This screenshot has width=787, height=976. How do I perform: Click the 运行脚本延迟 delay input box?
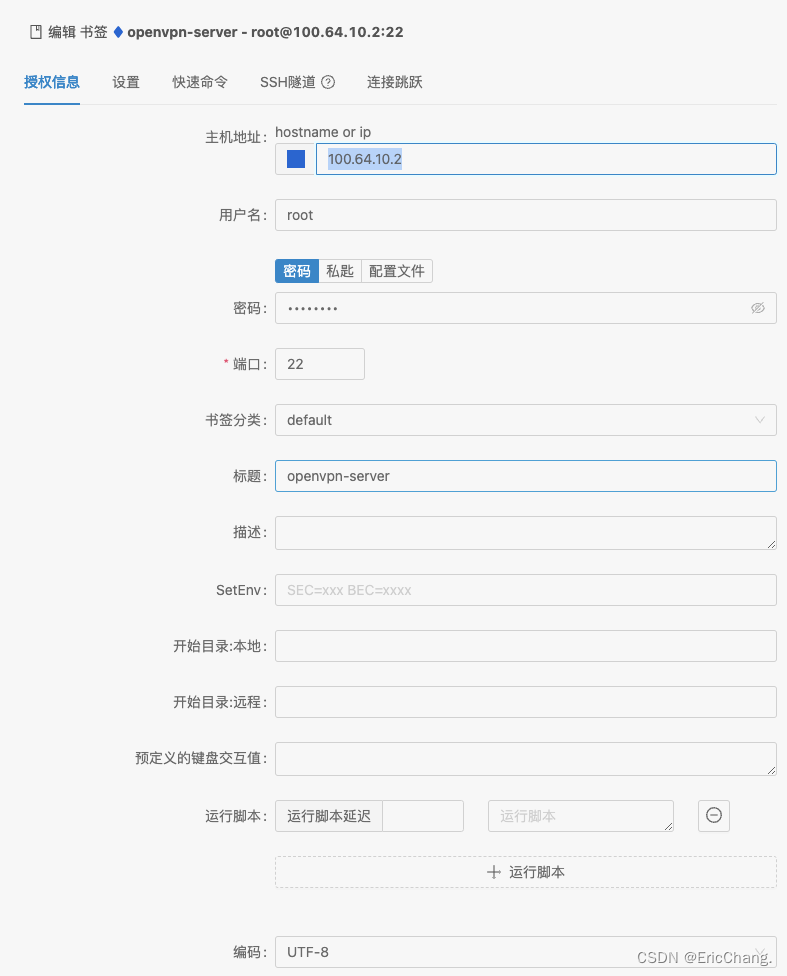[x=423, y=816]
